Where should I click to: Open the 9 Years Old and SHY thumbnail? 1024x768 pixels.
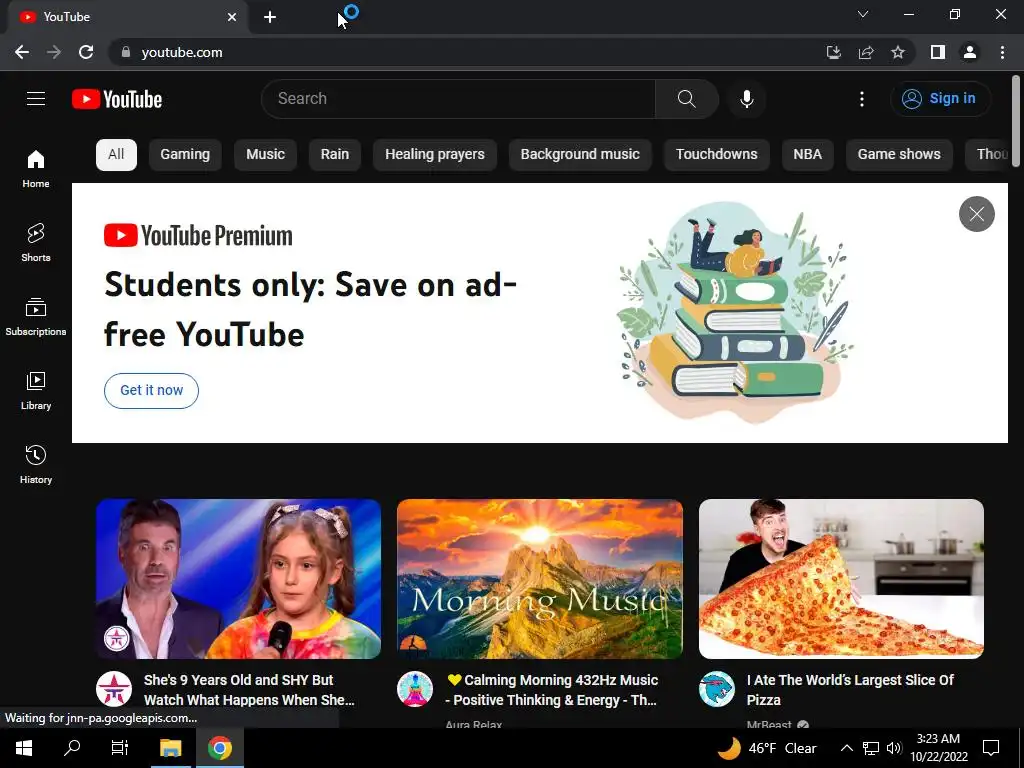click(x=238, y=579)
